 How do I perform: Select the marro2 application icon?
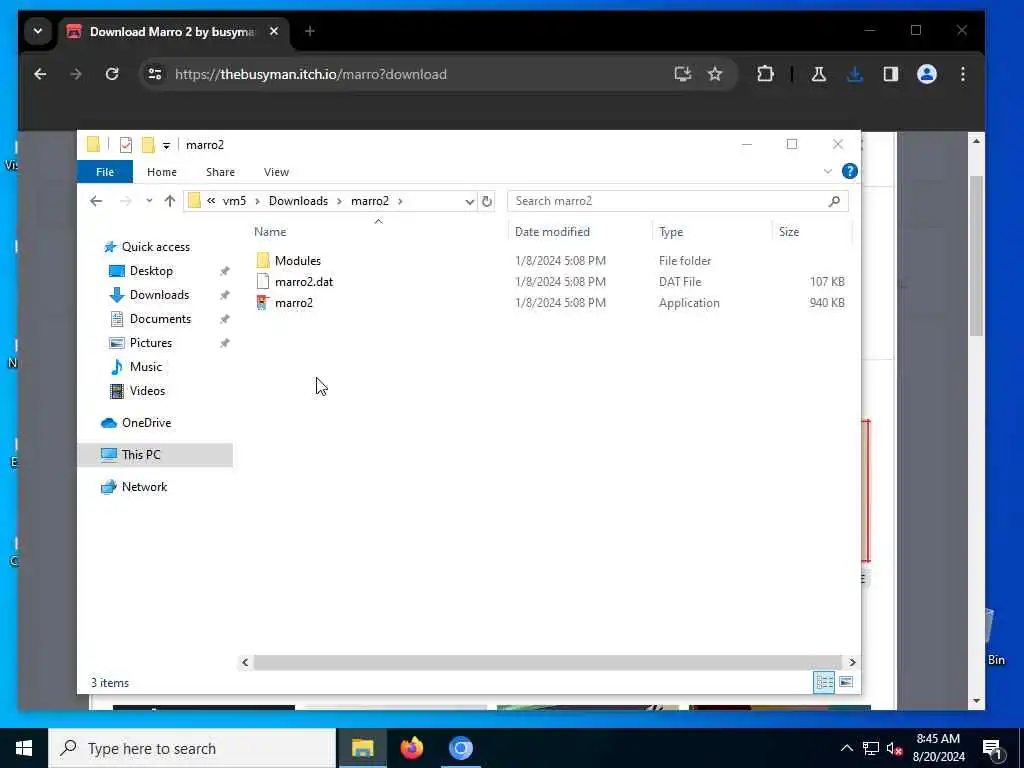pos(263,302)
